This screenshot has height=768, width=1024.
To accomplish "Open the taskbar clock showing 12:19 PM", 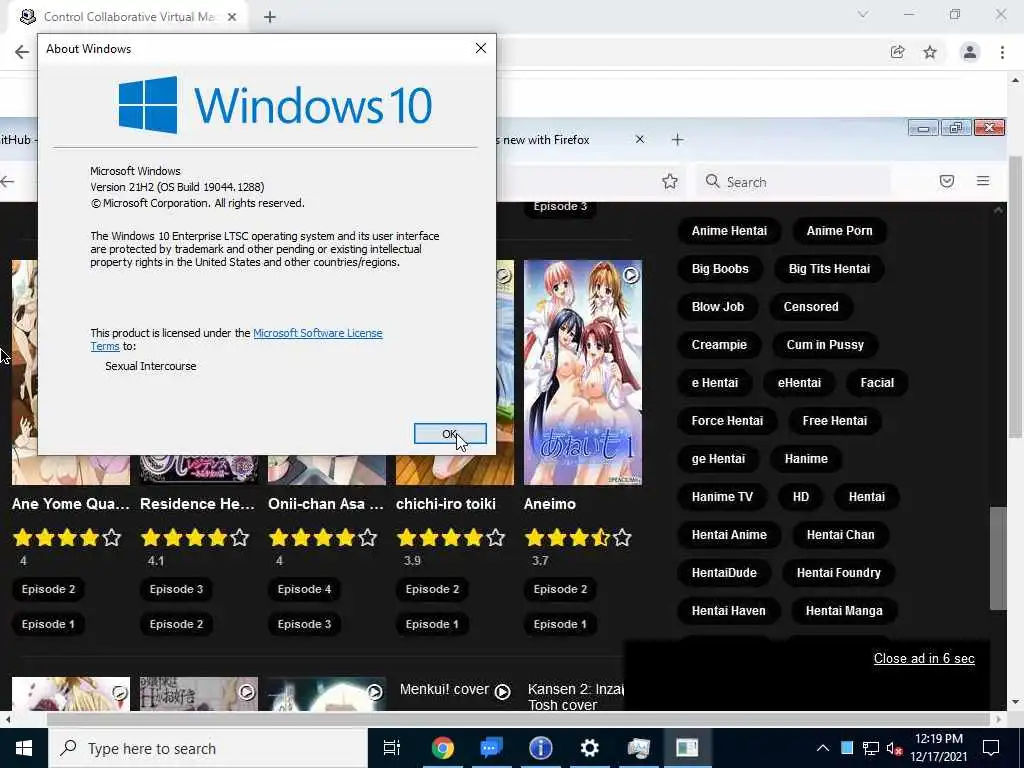I will point(939,748).
